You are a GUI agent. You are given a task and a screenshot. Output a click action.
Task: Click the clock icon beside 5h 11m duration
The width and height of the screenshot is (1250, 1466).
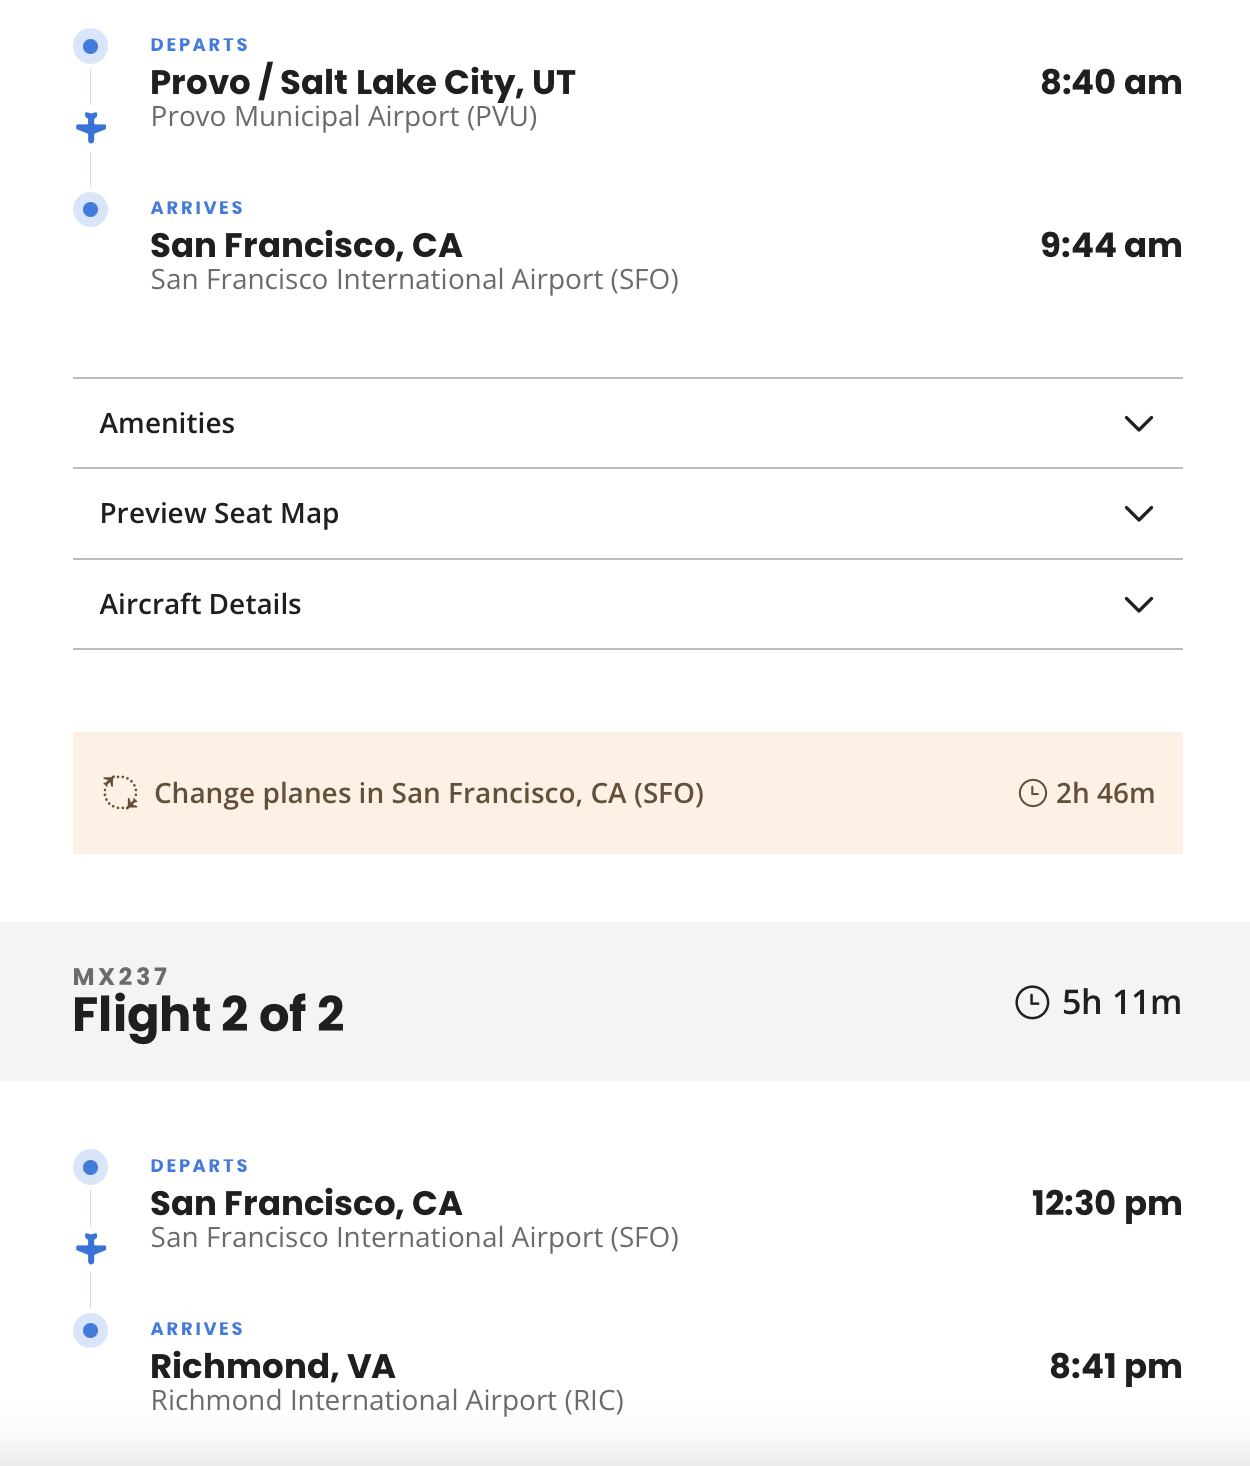click(1032, 1002)
